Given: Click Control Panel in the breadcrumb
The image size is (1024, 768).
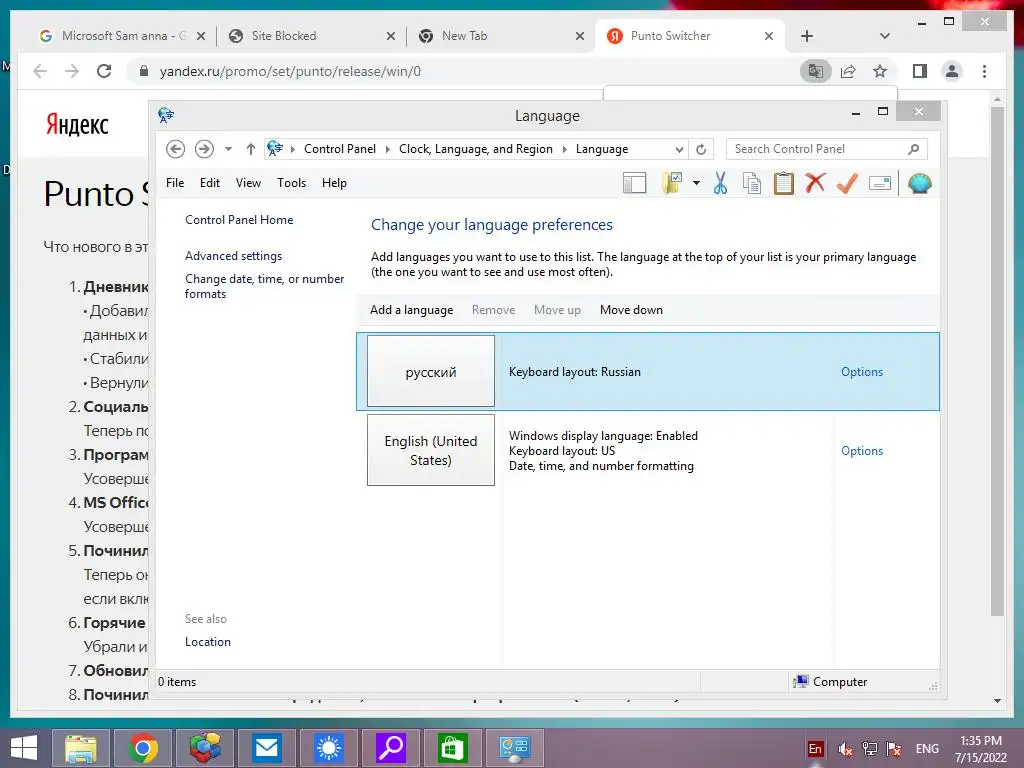Looking at the screenshot, I should pos(340,149).
